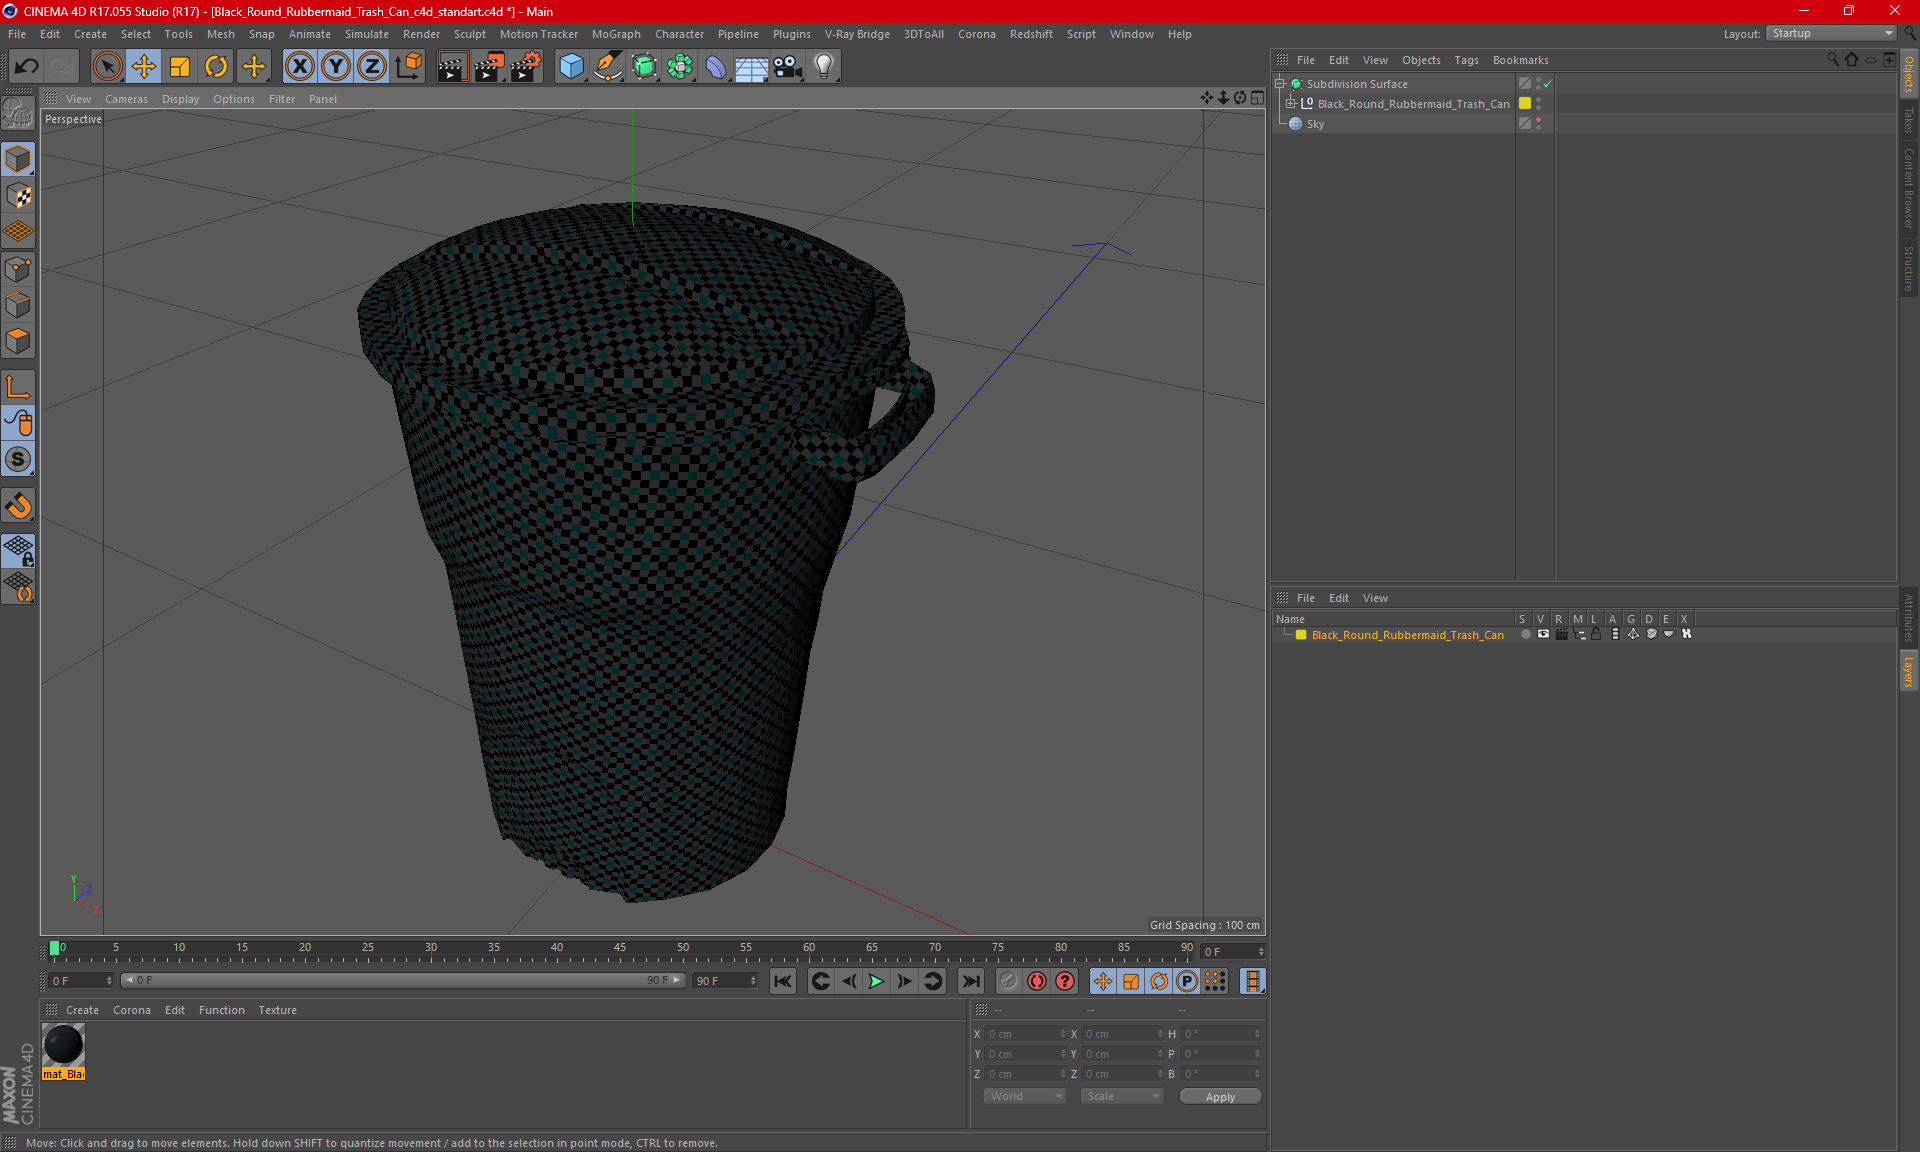Open the Simulate menu
The width and height of the screenshot is (1920, 1152).
[x=366, y=34]
